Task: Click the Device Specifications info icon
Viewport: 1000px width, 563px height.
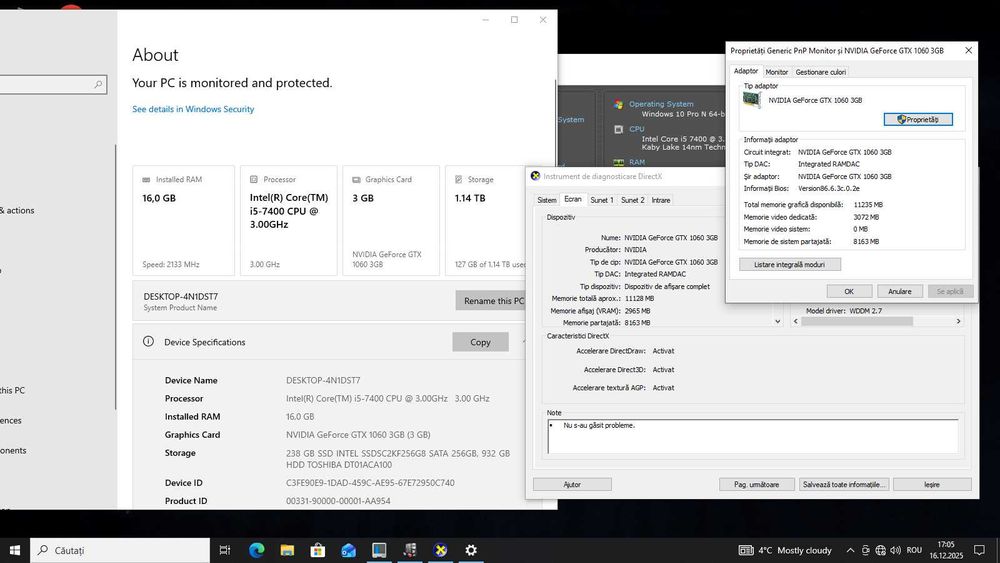Action: (149, 341)
